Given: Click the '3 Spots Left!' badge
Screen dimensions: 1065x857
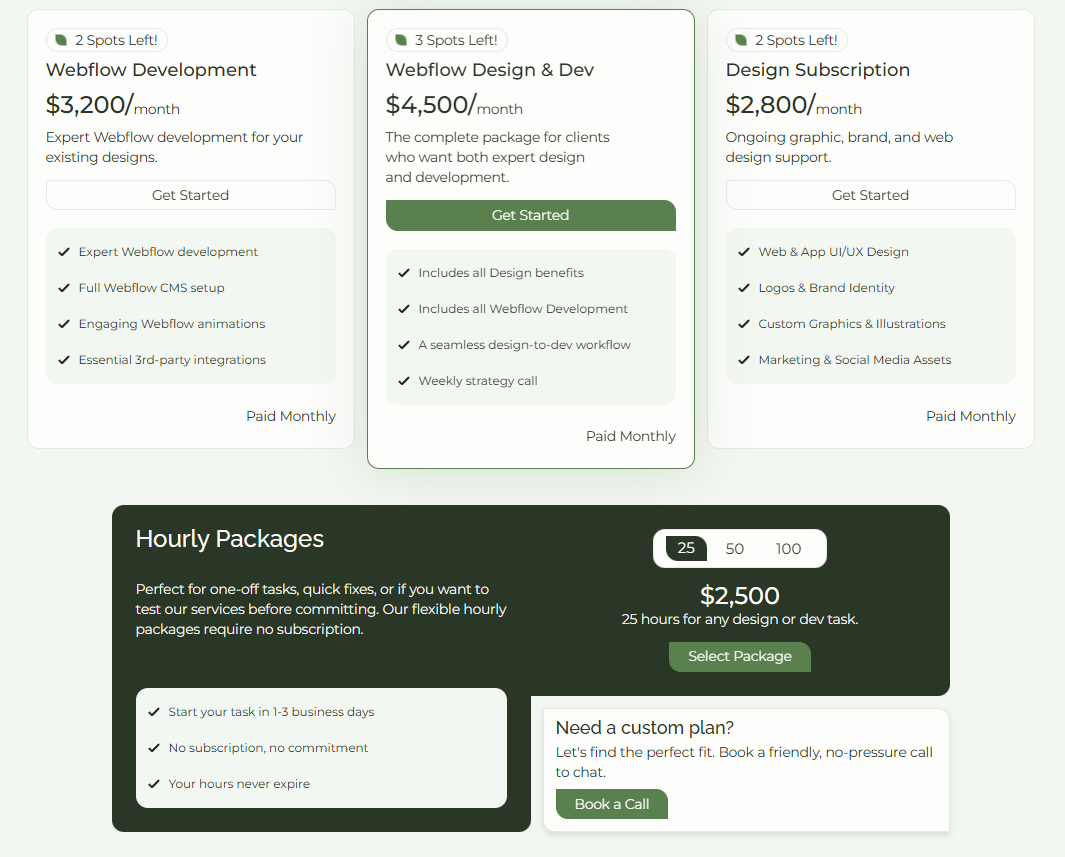Looking at the screenshot, I should (447, 40).
